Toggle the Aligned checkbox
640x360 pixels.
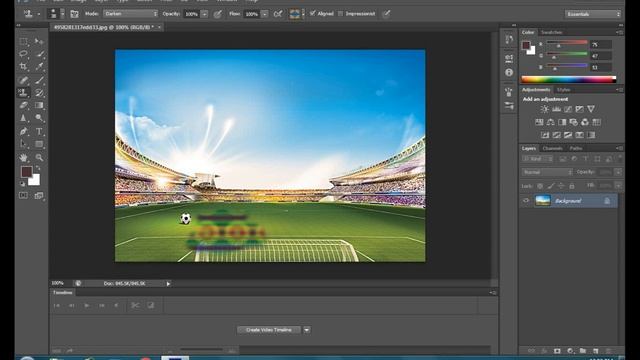(313, 13)
